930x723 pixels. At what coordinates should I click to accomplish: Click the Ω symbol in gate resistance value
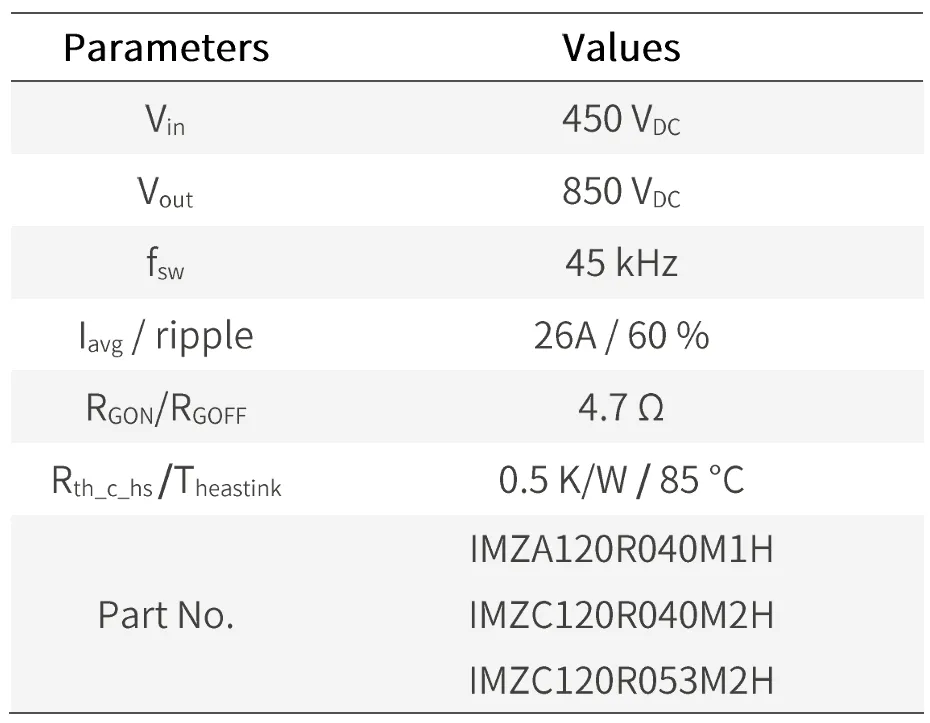pos(651,408)
